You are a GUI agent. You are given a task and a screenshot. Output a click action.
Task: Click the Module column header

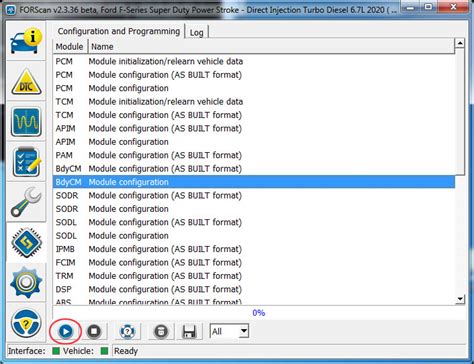point(70,47)
